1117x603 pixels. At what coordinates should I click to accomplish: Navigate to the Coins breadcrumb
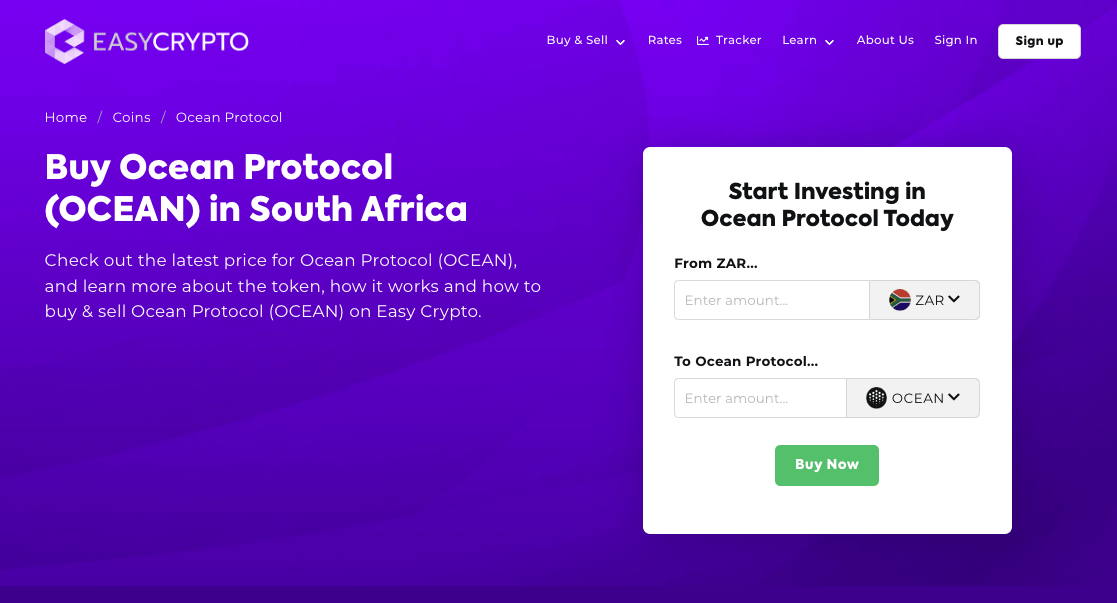pos(131,117)
